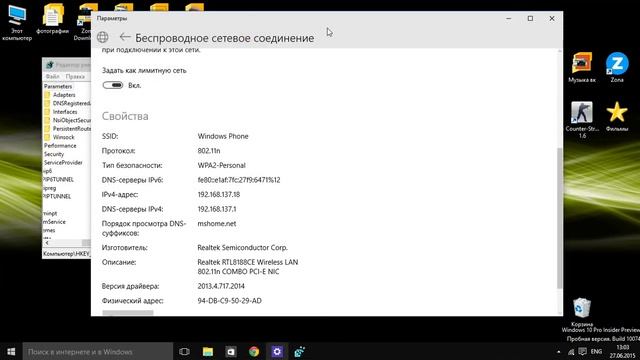Open 'Правка' menu in Registry Editor
640x360 pixels.
pyautogui.click(x=75, y=76)
